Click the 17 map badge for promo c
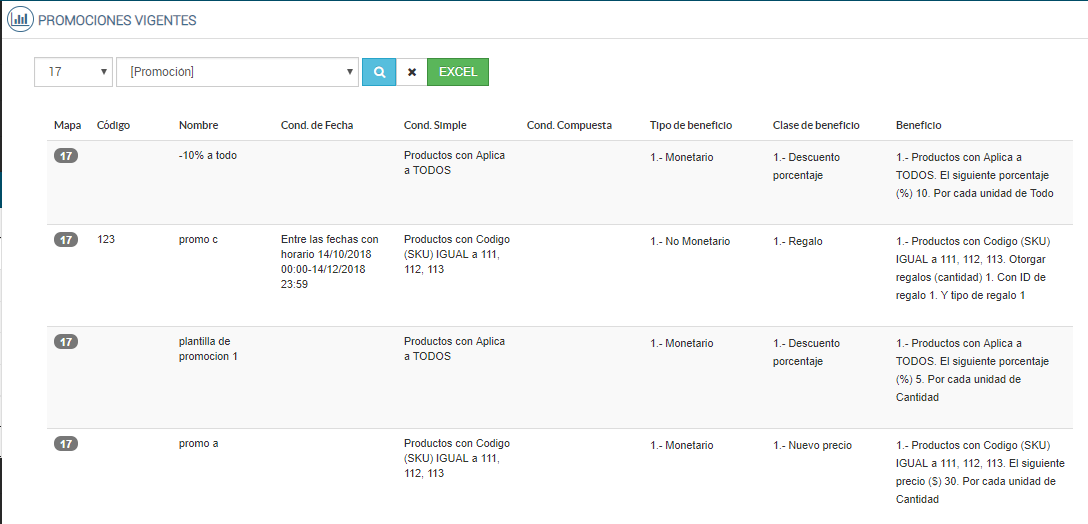Screen dimensions: 1088x524 point(66,240)
